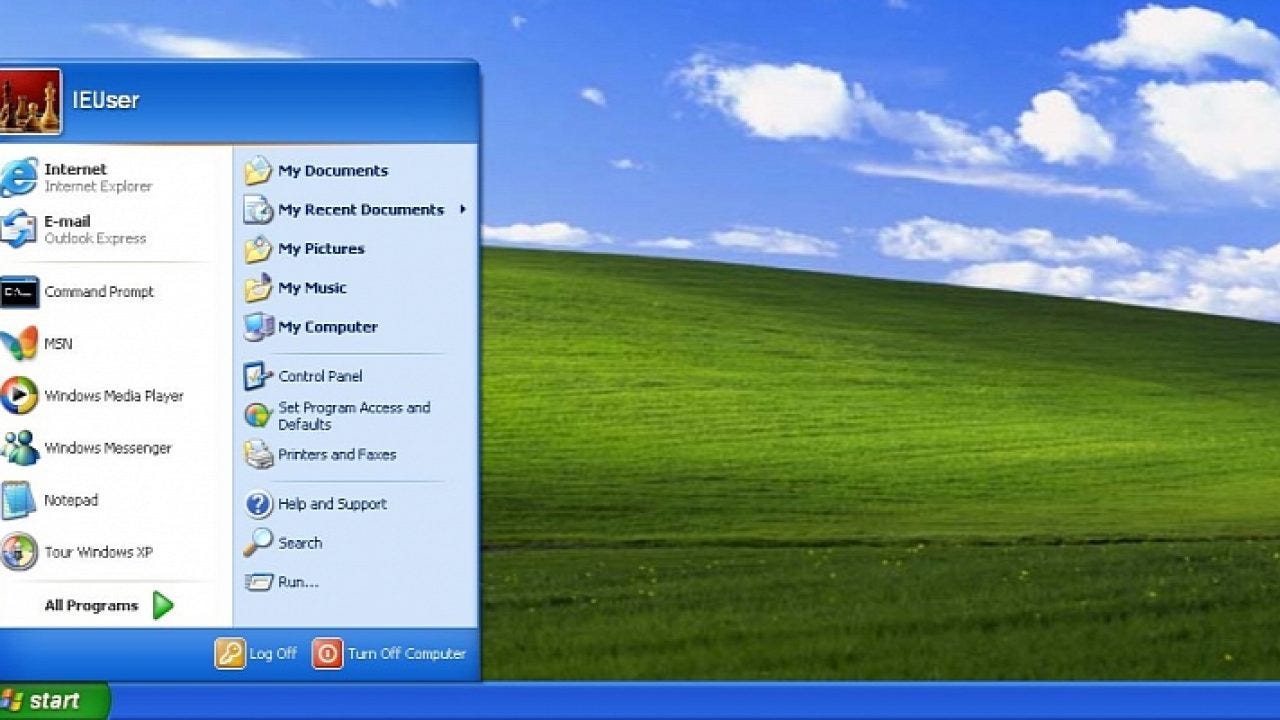
Task: Click the Run... label
Action: [298, 582]
